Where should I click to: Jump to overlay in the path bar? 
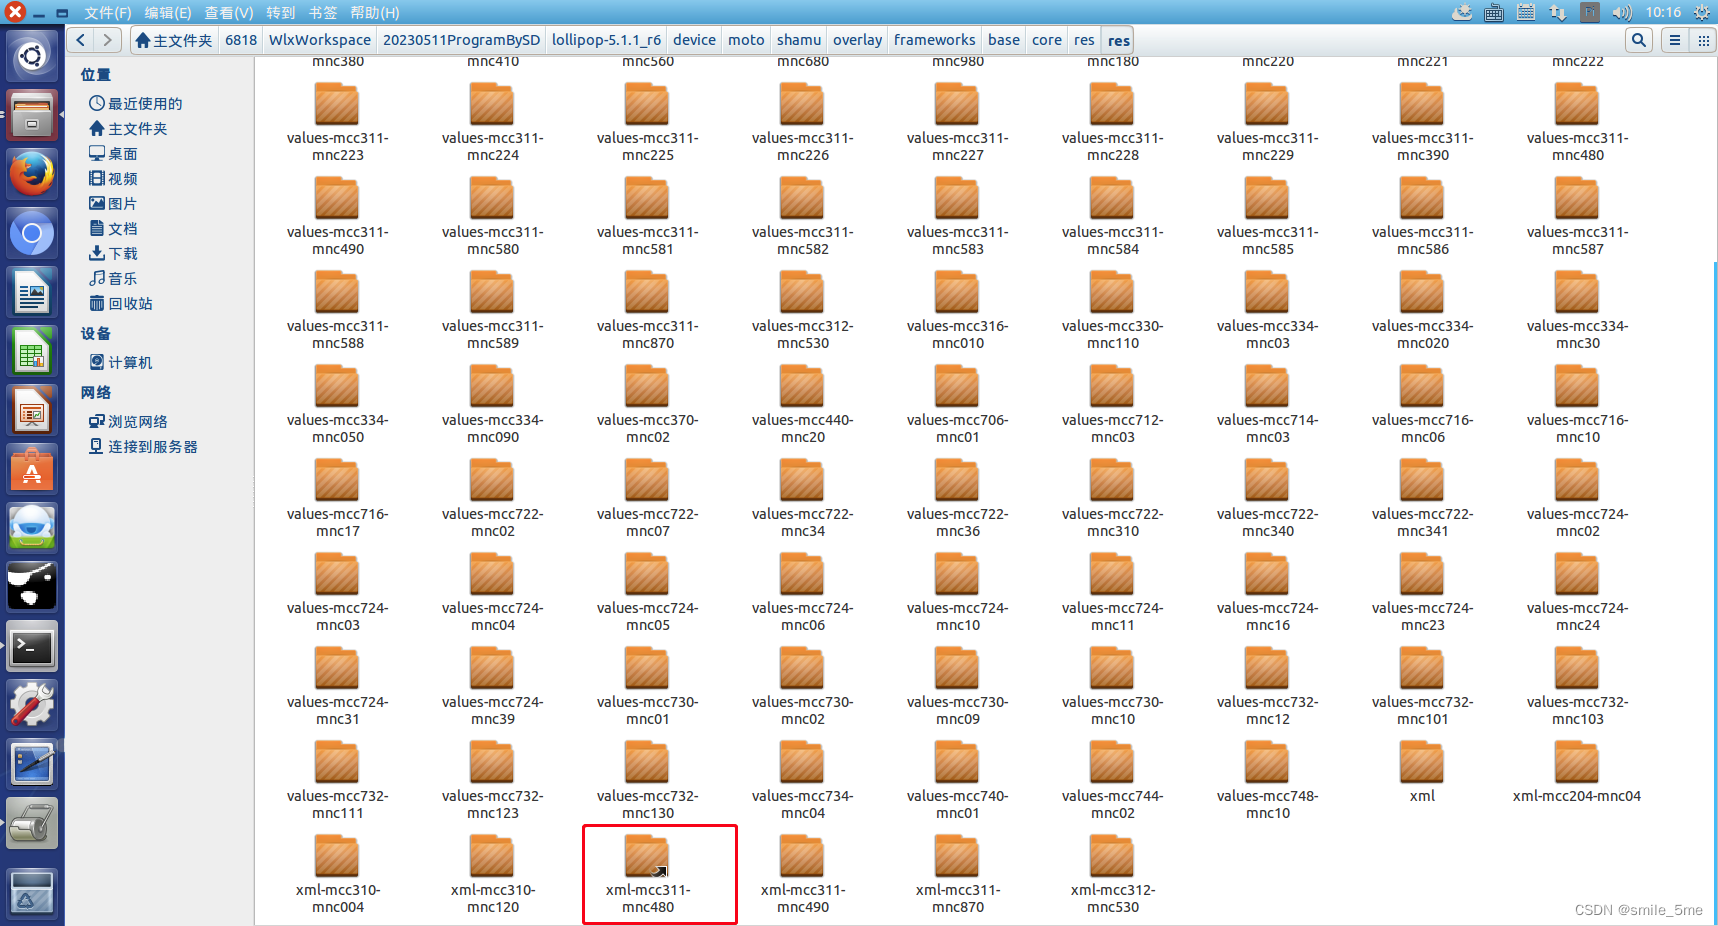pos(857,40)
